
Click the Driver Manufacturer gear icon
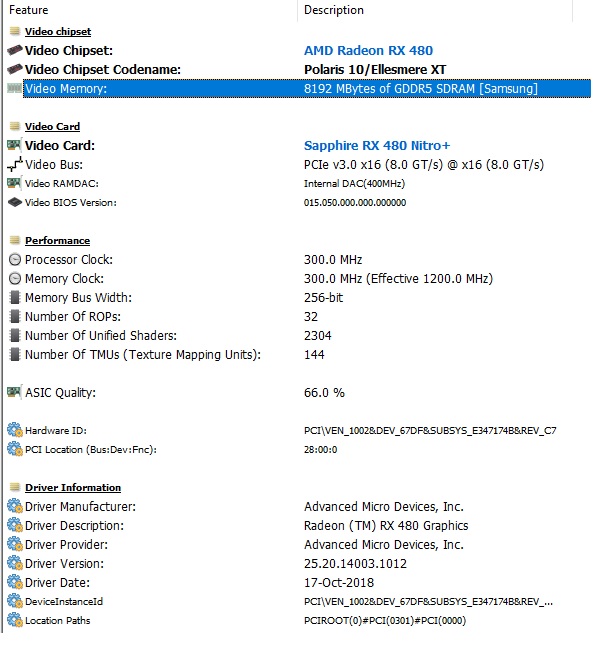click(15, 506)
